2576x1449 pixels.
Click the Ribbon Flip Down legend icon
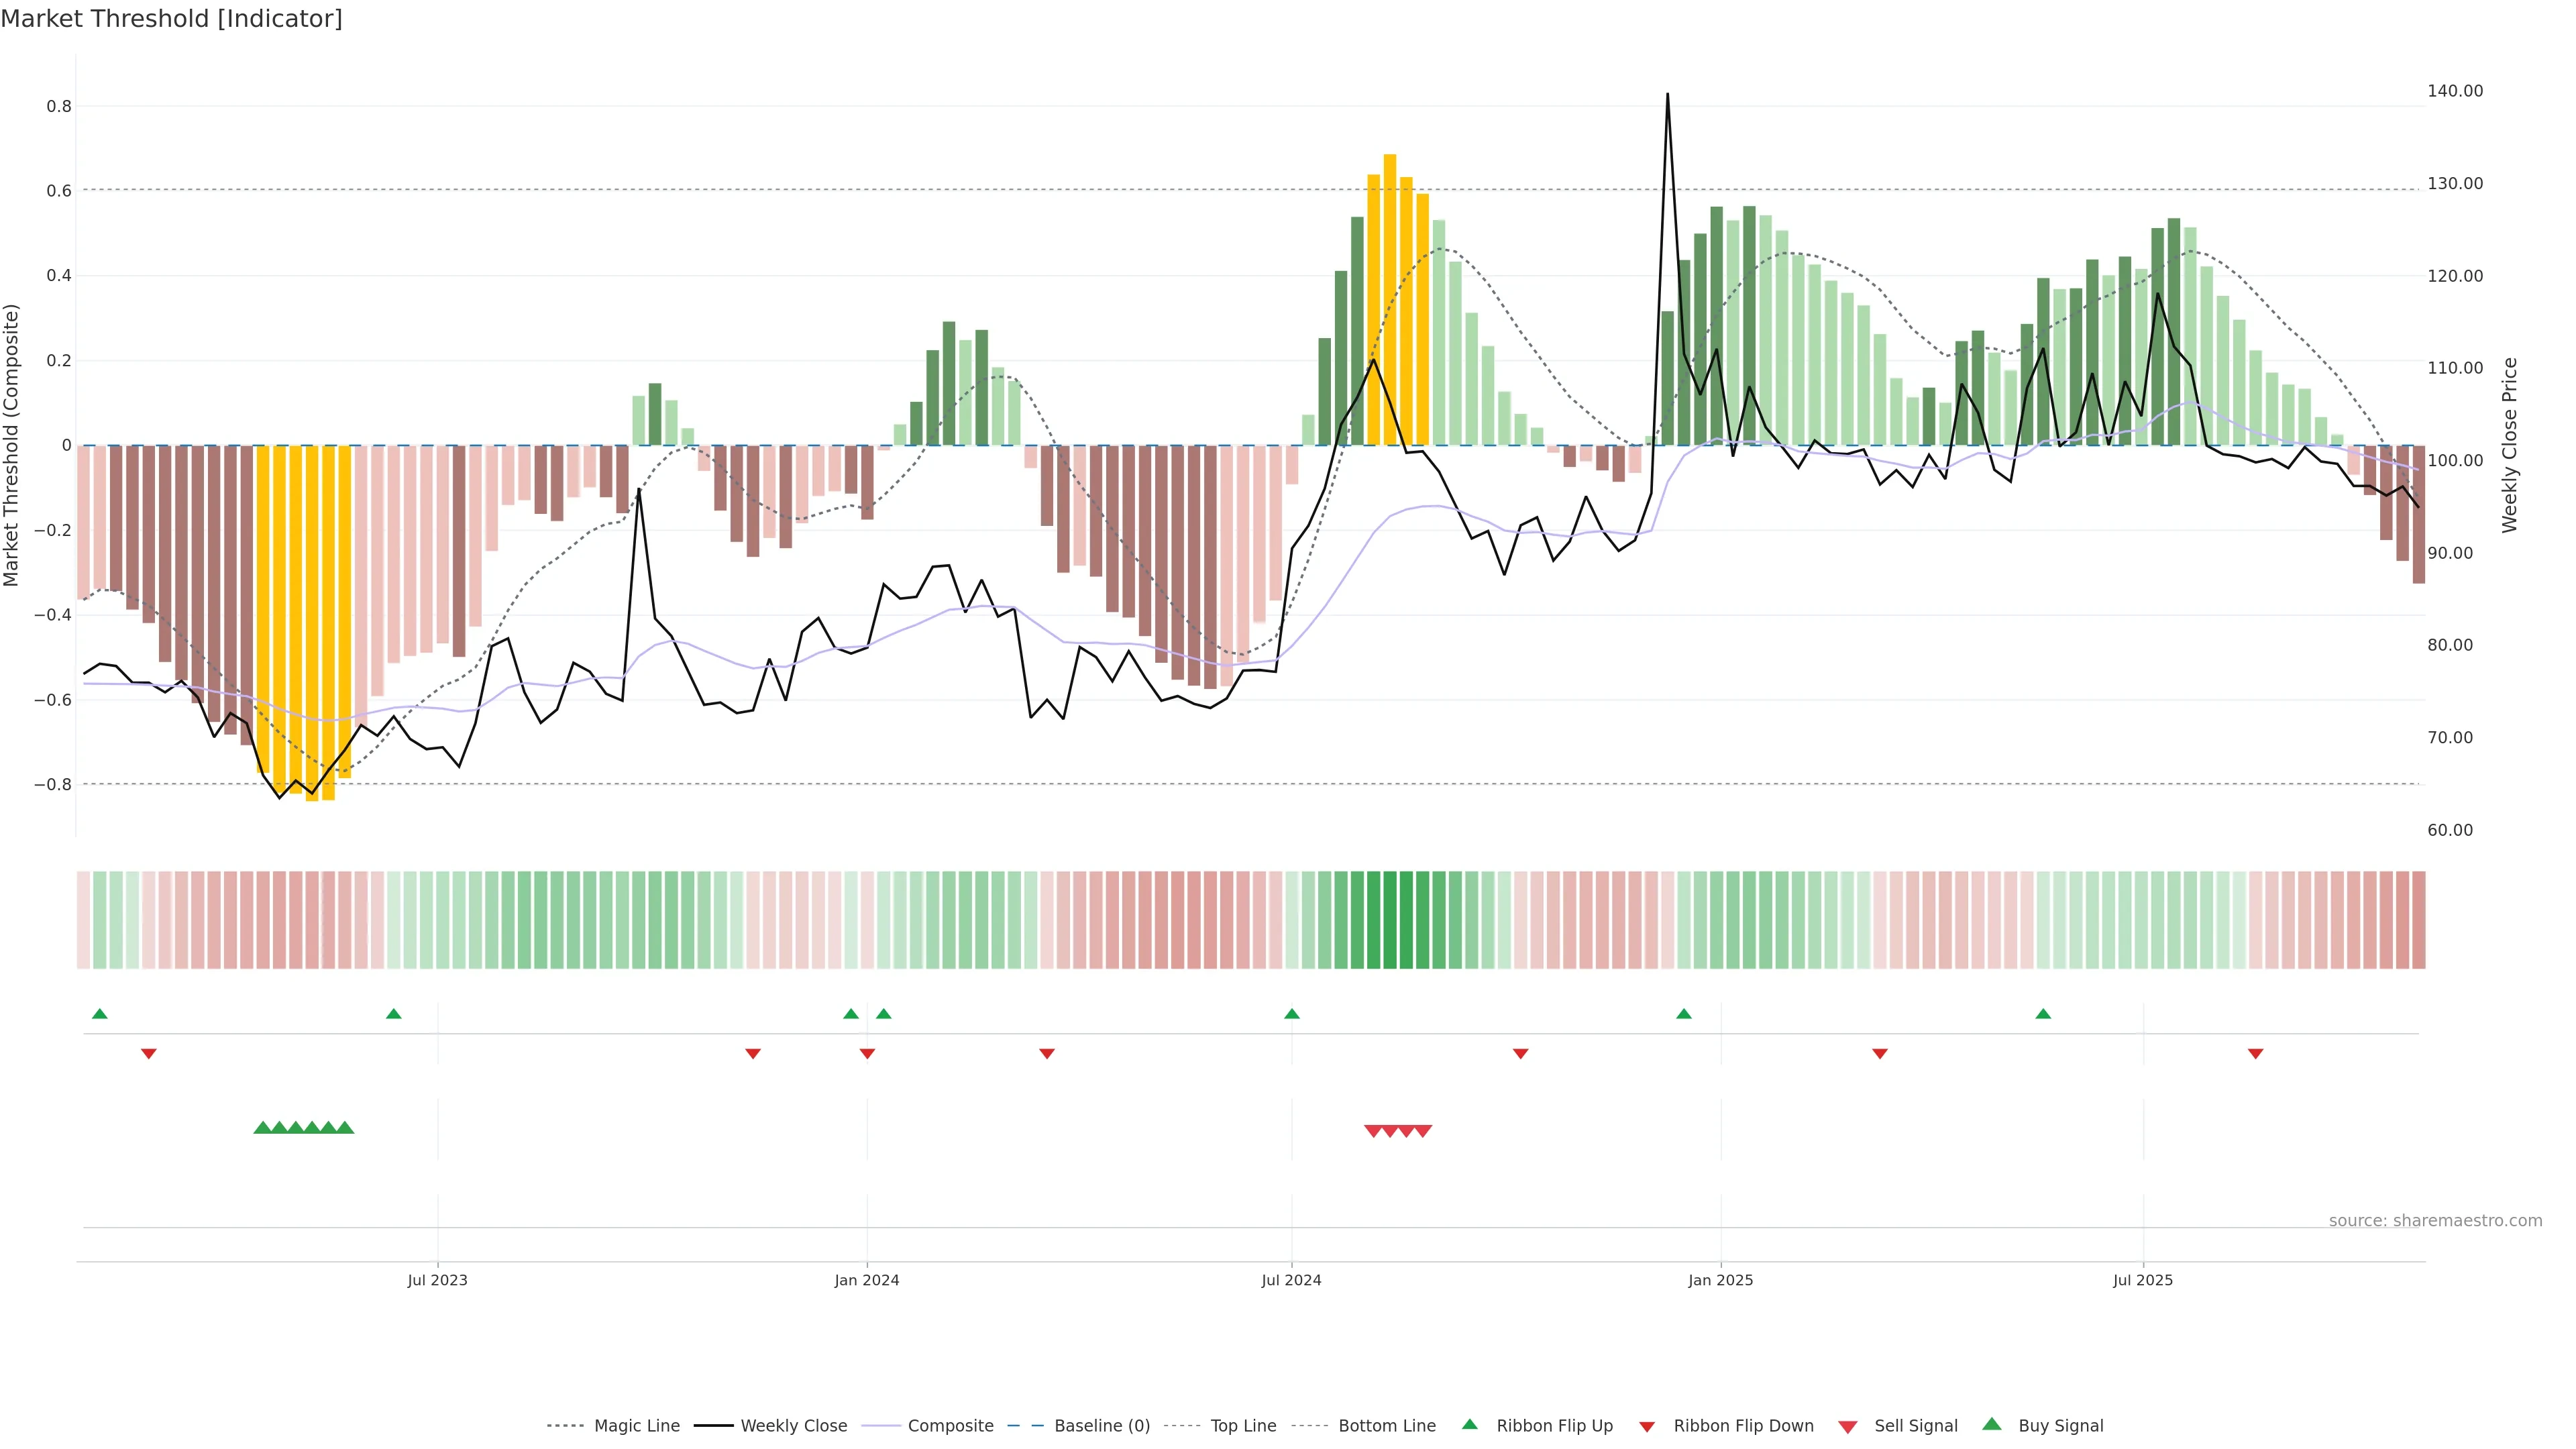click(1646, 1426)
